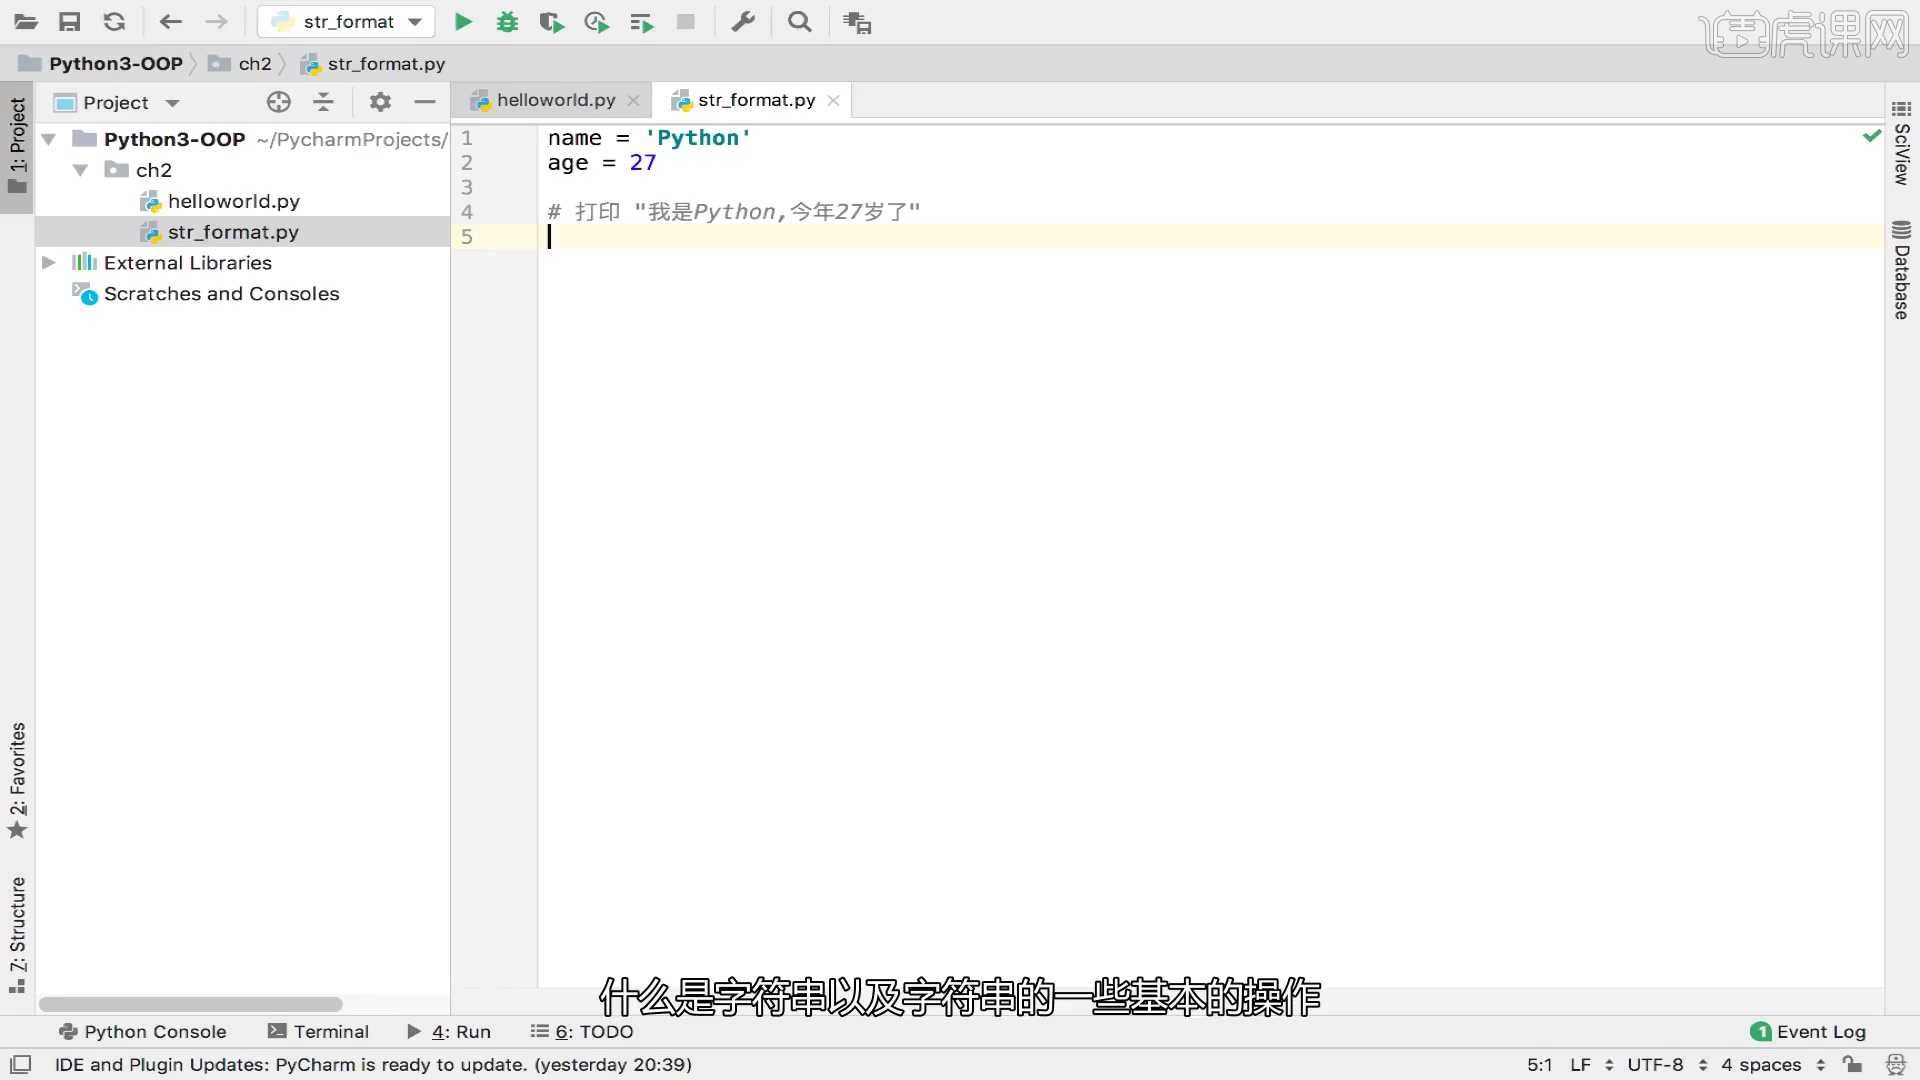Image resolution: width=1920 pixels, height=1080 pixels.
Task: Run the str_format configuration
Action: pyautogui.click(x=461, y=21)
